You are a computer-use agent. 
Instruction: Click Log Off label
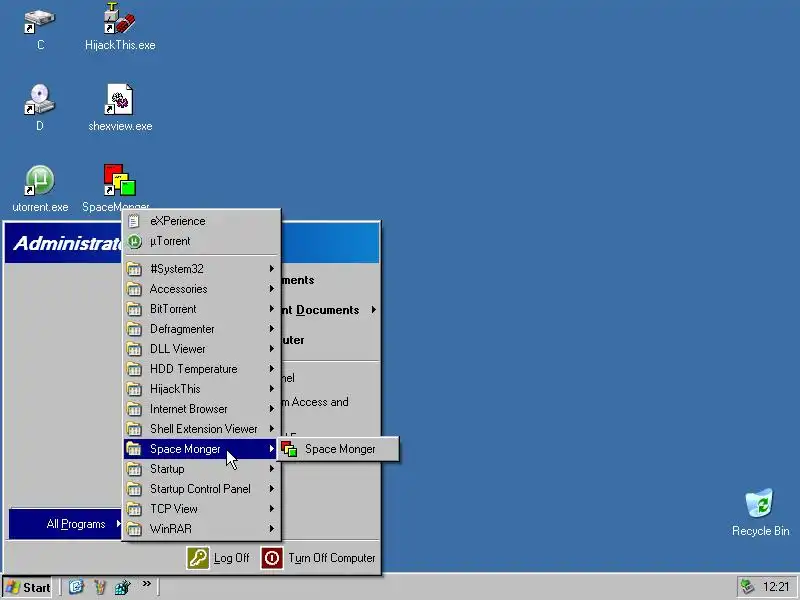[232, 558]
